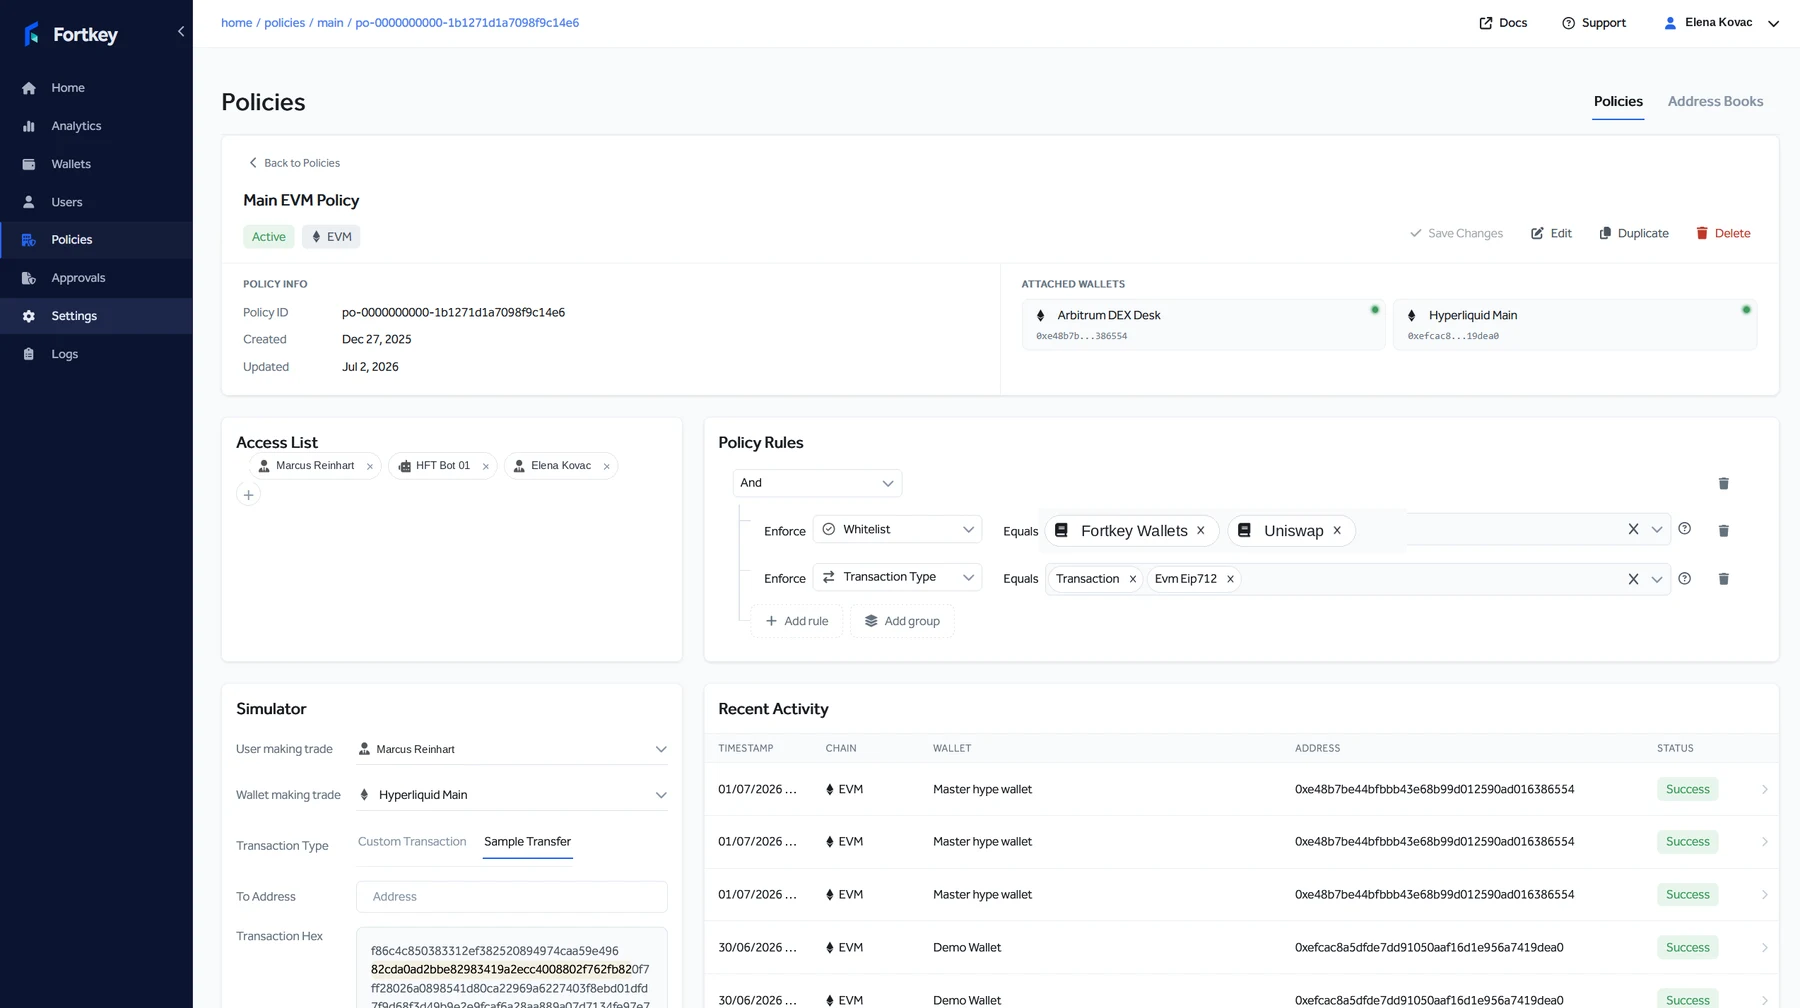
Task: Click the Fortkey logo
Action: (x=70, y=35)
